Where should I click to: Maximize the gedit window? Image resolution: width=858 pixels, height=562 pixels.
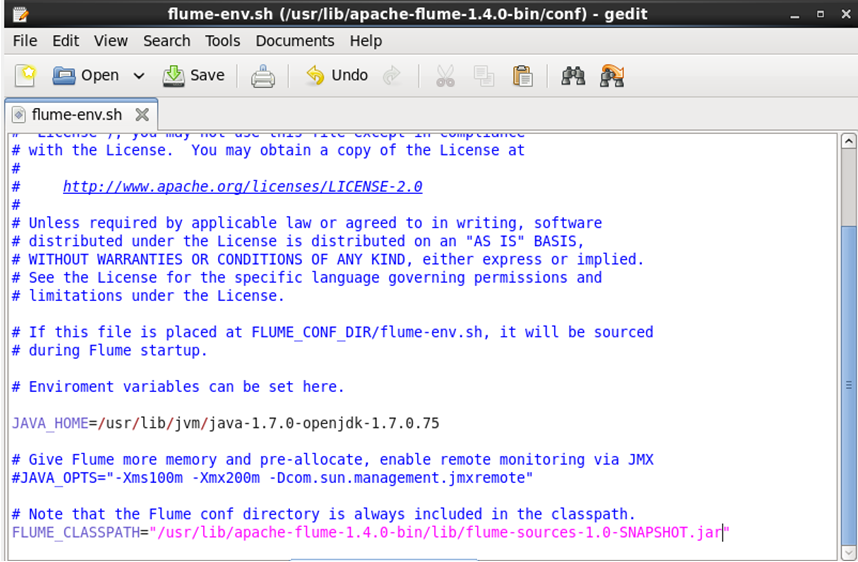[820, 14]
